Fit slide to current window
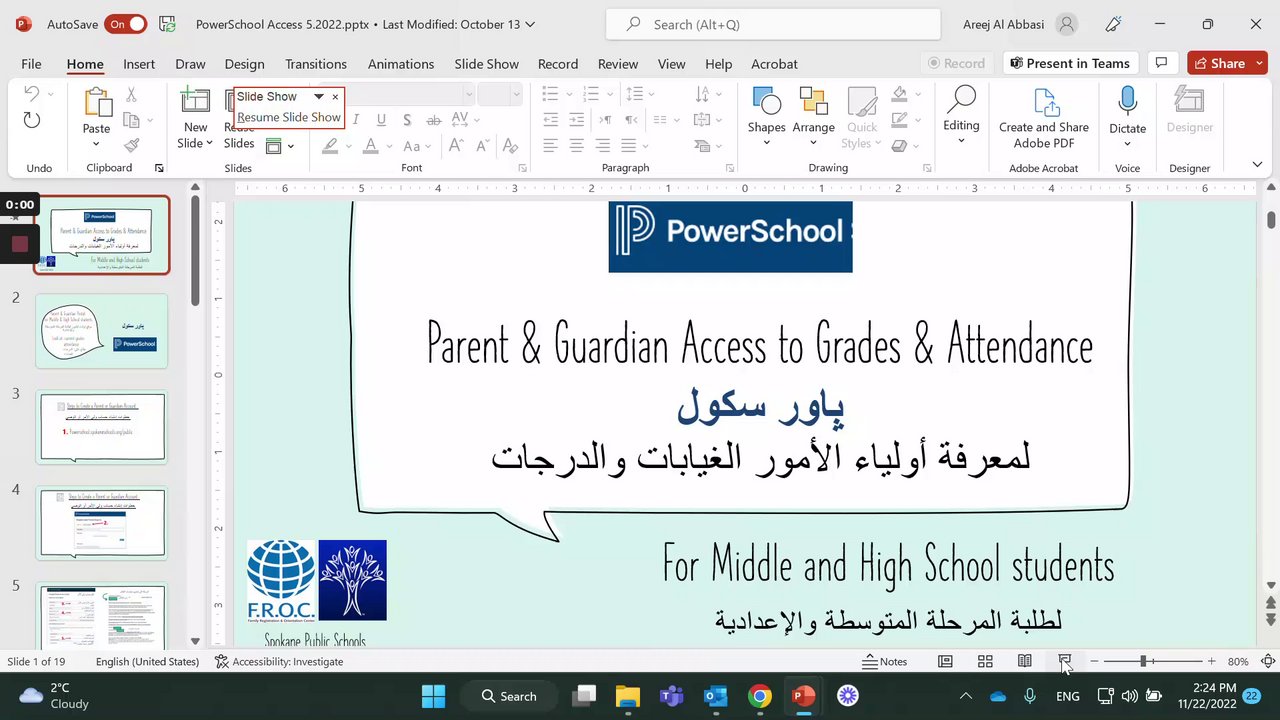This screenshot has width=1280, height=720. click(1268, 662)
